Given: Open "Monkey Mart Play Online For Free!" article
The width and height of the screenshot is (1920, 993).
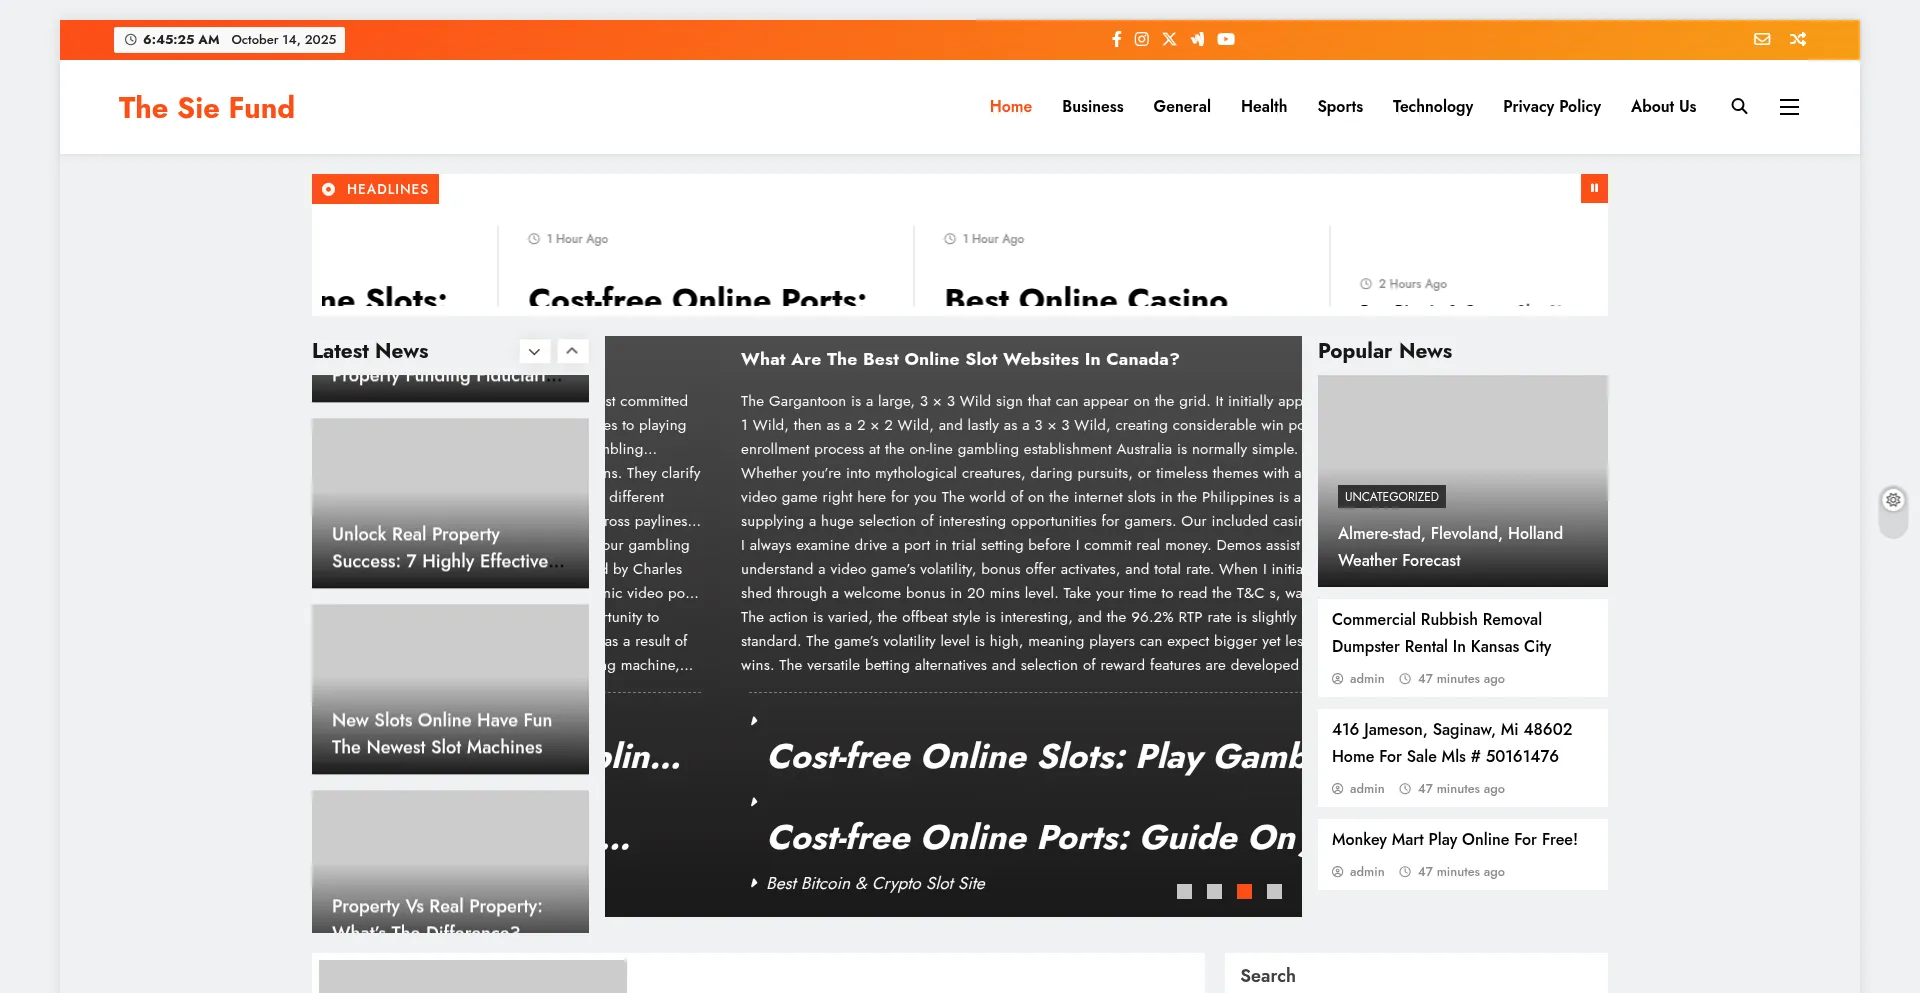Looking at the screenshot, I should coord(1454,840).
